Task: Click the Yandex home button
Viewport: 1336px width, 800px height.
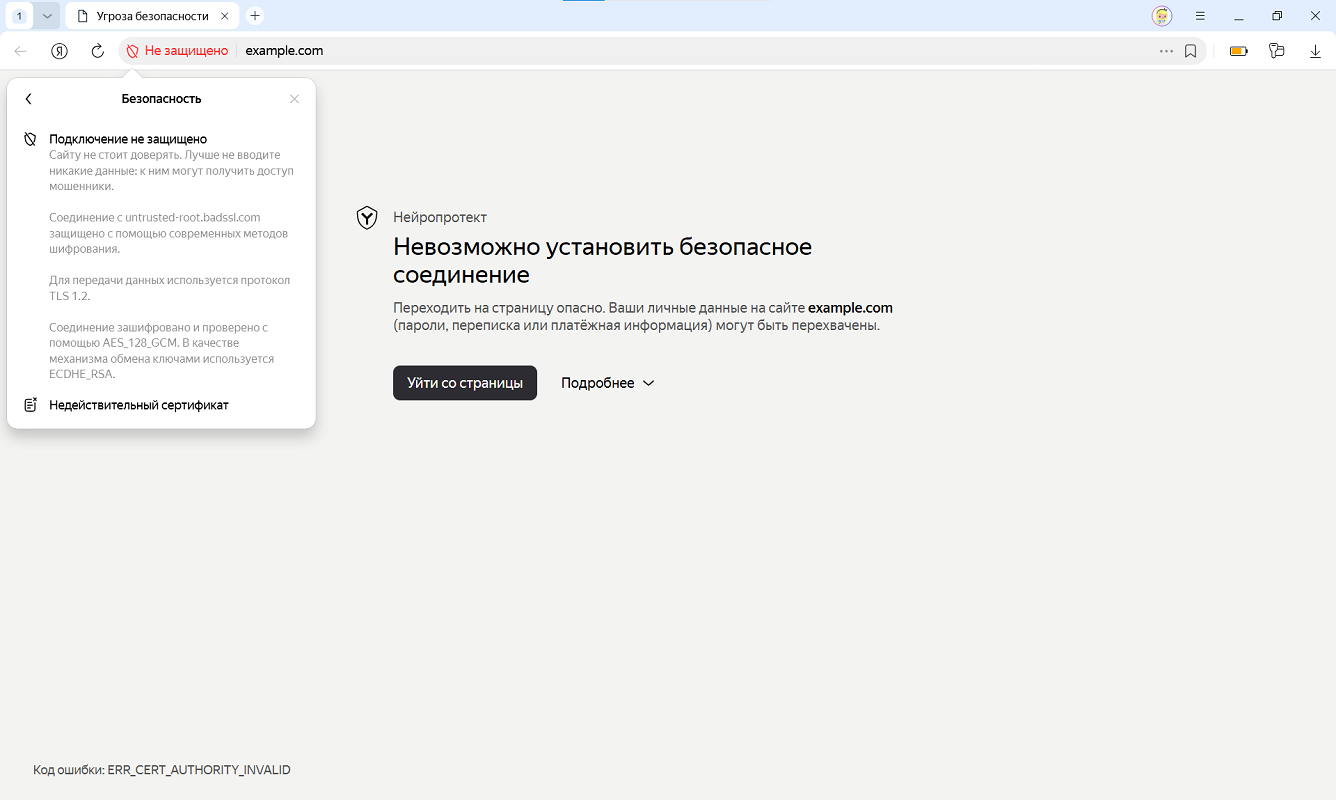Action: 60,51
